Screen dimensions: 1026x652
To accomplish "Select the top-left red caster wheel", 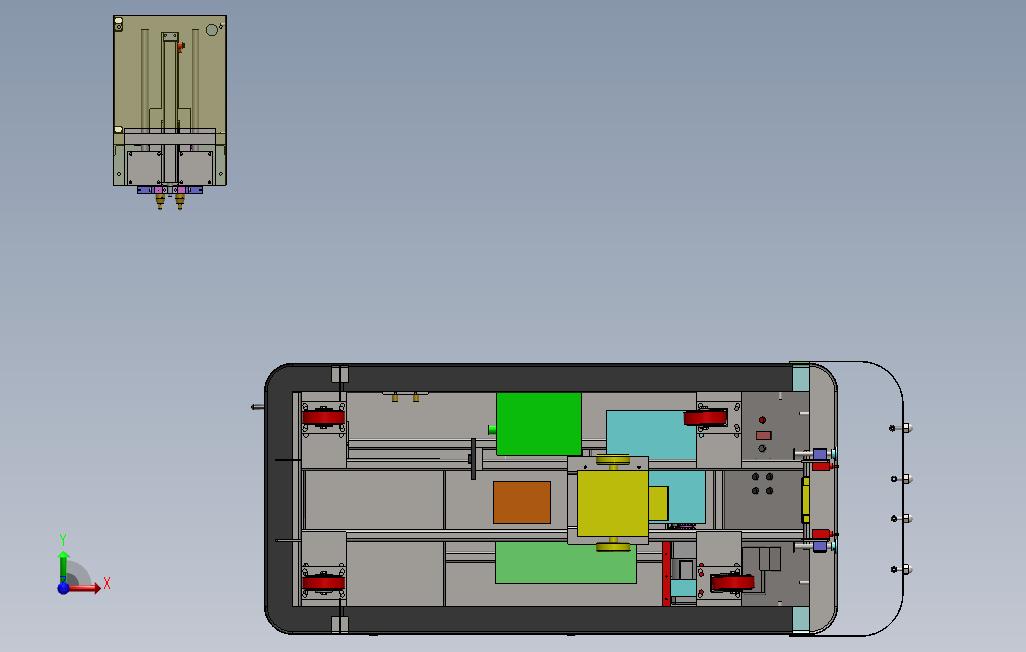I will (323, 417).
